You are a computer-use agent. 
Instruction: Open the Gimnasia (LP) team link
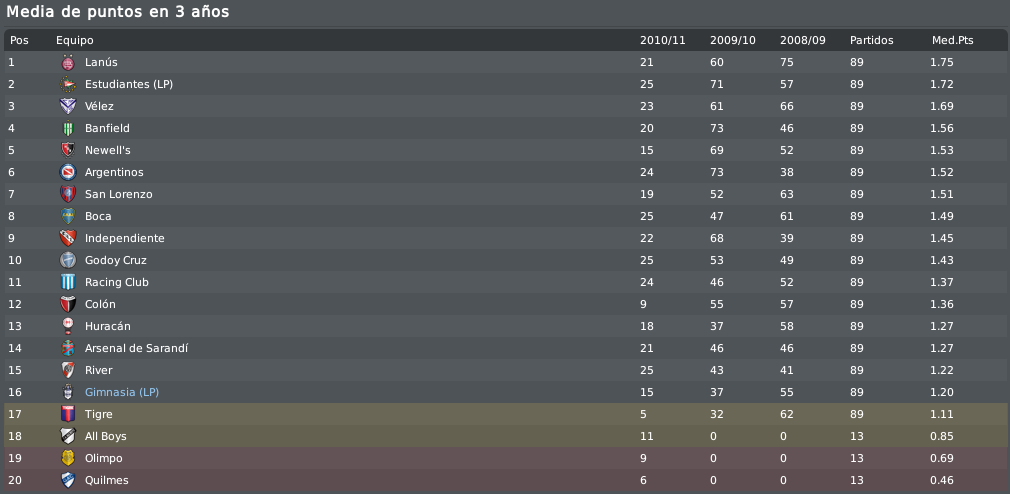click(x=122, y=392)
